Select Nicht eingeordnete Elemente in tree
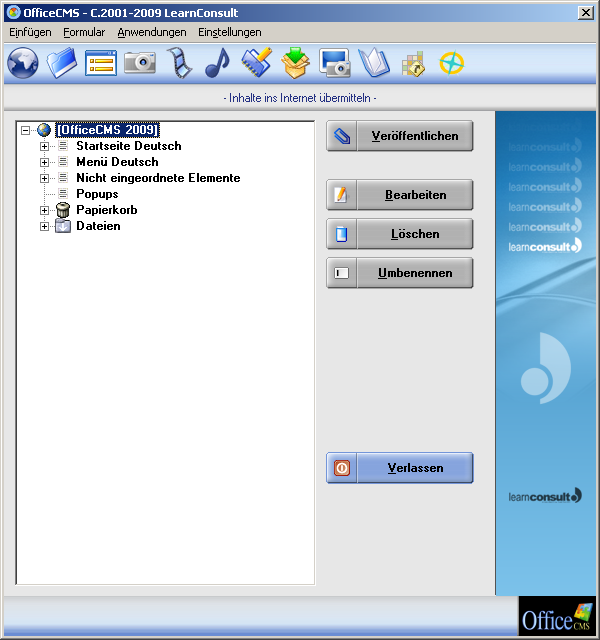This screenshot has width=600, height=640. click(158, 178)
